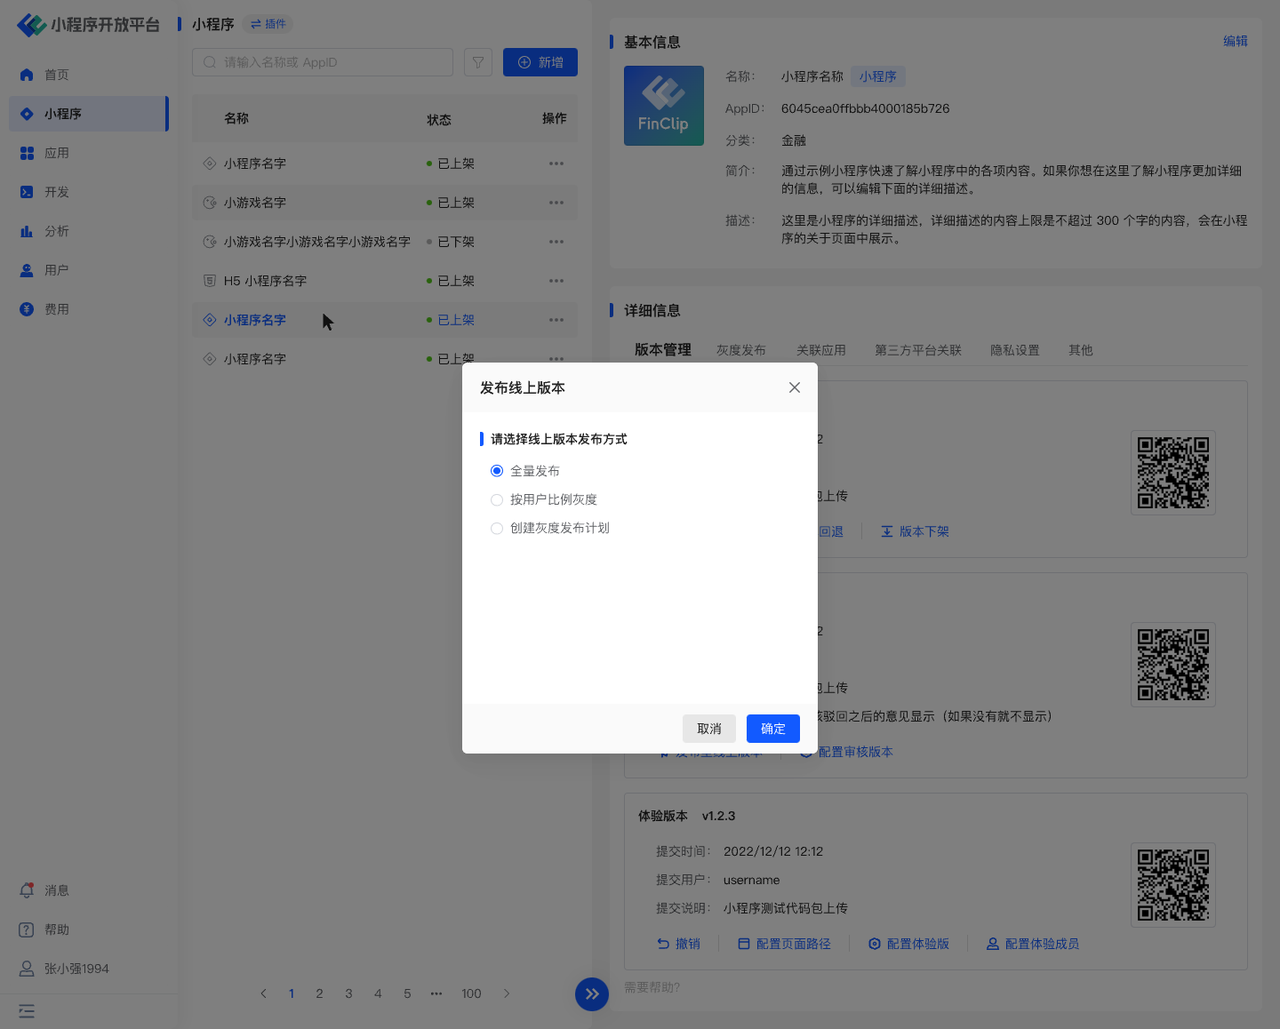Open more actions for H5 小程序名字 row
The image size is (1280, 1029).
tap(556, 281)
